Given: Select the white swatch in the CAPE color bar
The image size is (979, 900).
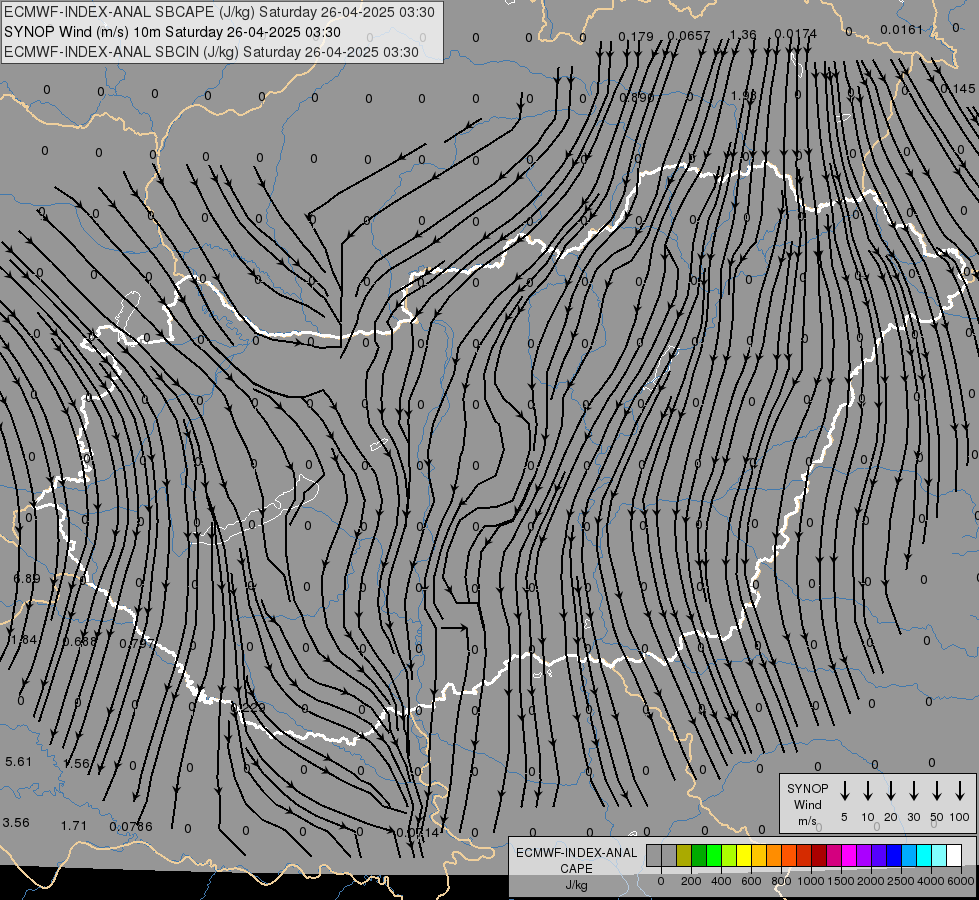Looking at the screenshot, I should click(953, 855).
